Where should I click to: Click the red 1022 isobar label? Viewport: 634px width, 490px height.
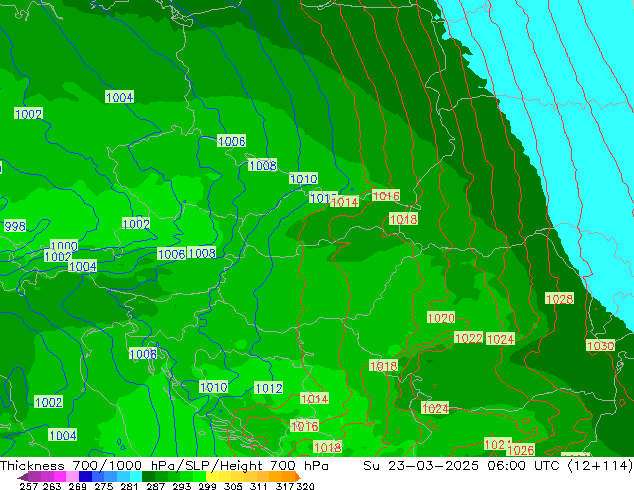pyautogui.click(x=469, y=338)
